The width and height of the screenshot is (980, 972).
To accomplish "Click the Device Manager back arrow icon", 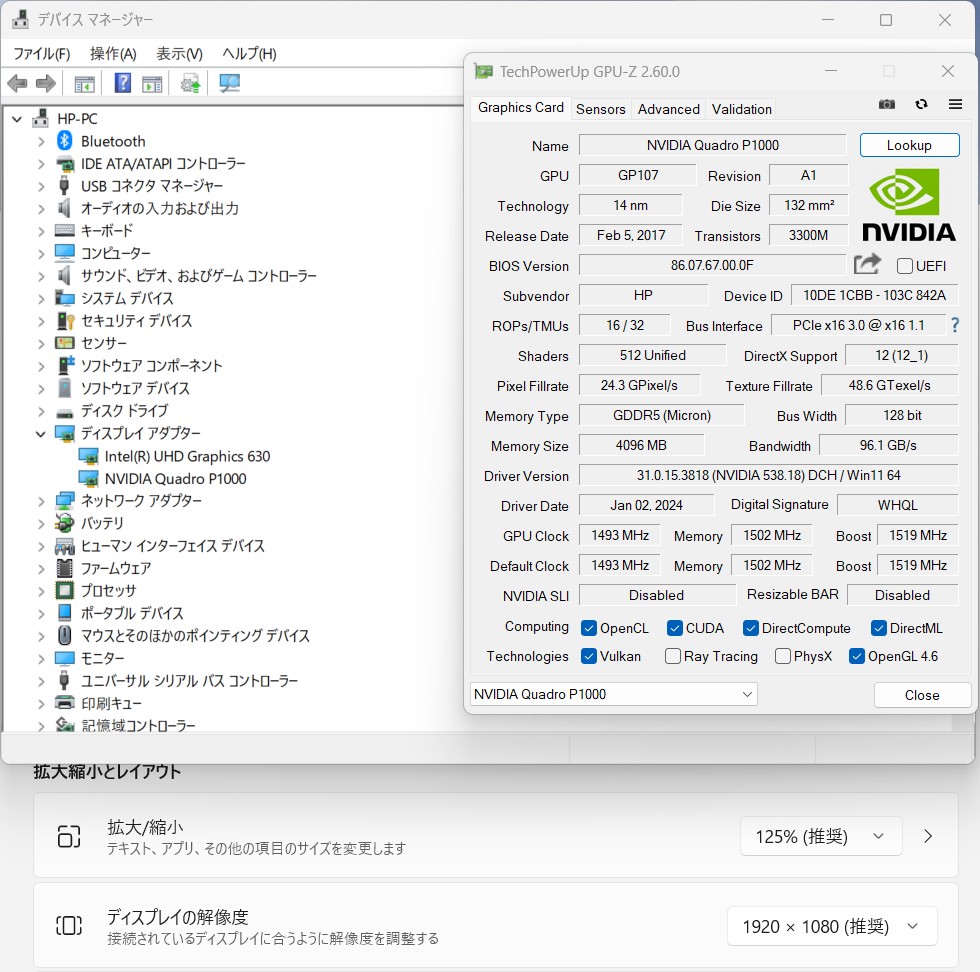I will pos(17,83).
